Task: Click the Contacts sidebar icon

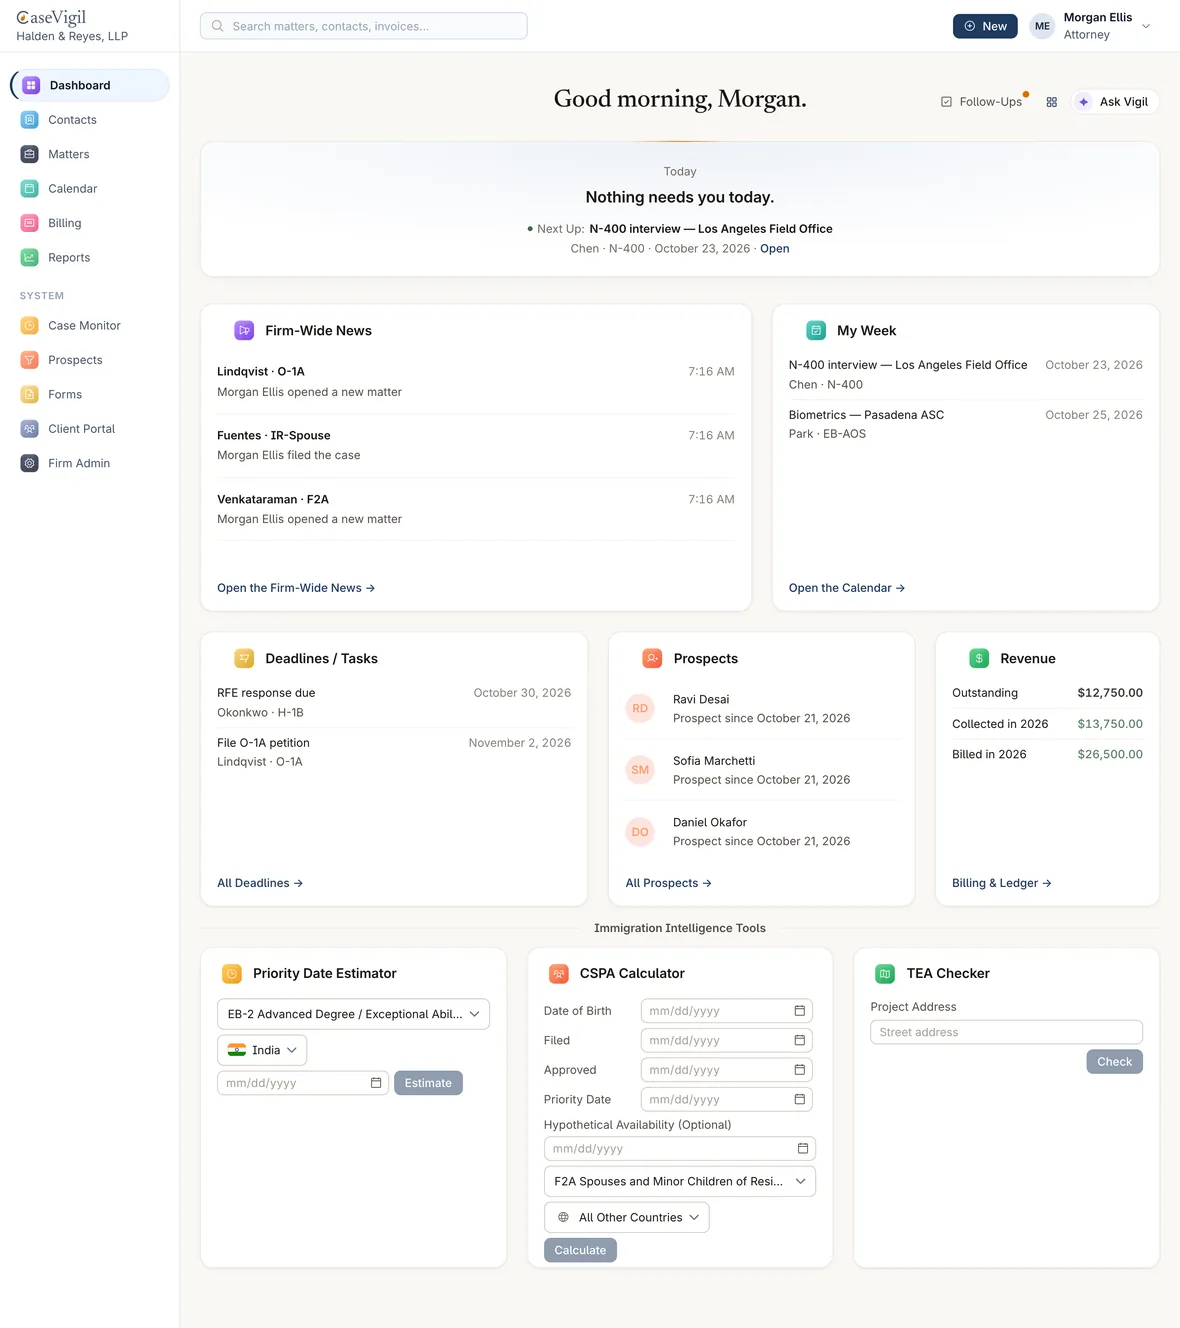Action: pyautogui.click(x=30, y=120)
